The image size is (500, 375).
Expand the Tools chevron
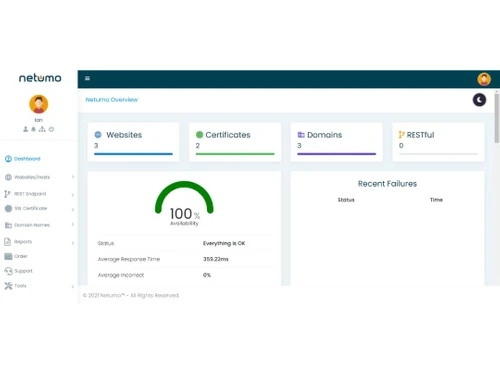pos(73,287)
